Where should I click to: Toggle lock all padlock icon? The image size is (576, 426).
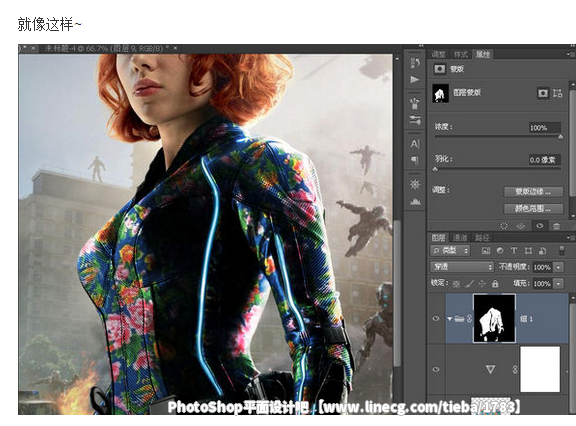coord(495,284)
